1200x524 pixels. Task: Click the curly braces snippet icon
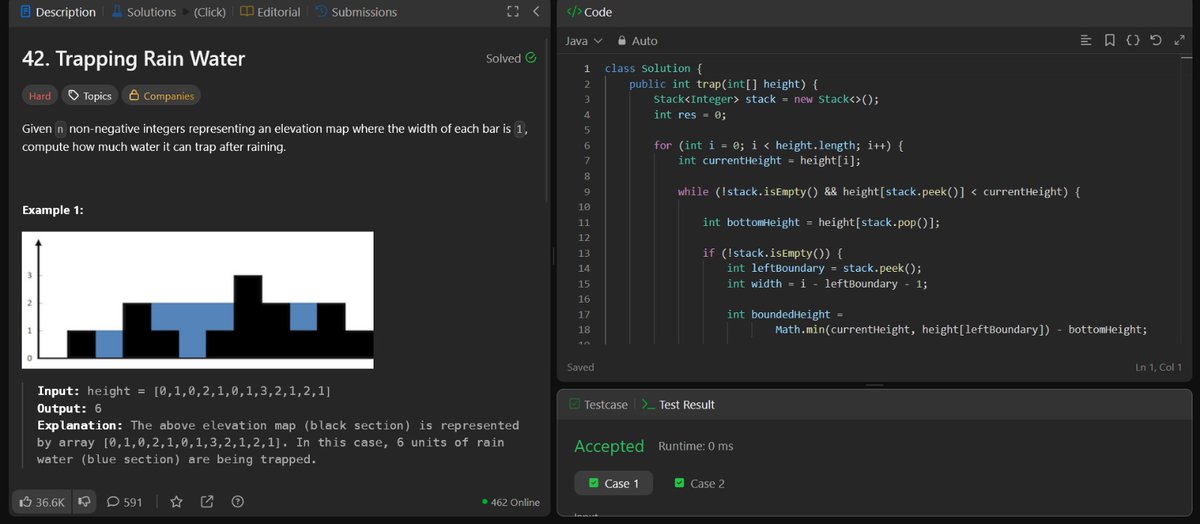coord(1133,41)
